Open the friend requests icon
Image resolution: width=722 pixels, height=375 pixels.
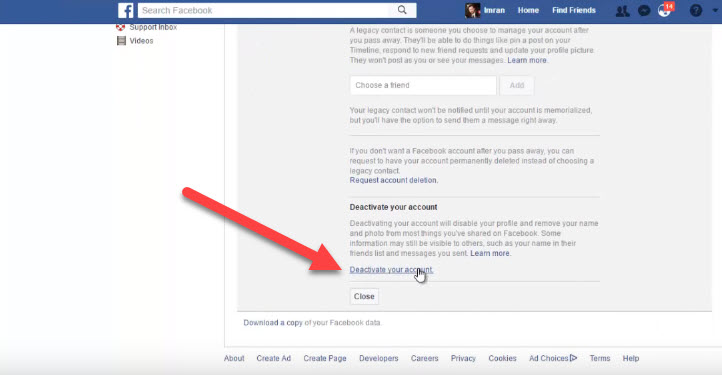pos(623,11)
